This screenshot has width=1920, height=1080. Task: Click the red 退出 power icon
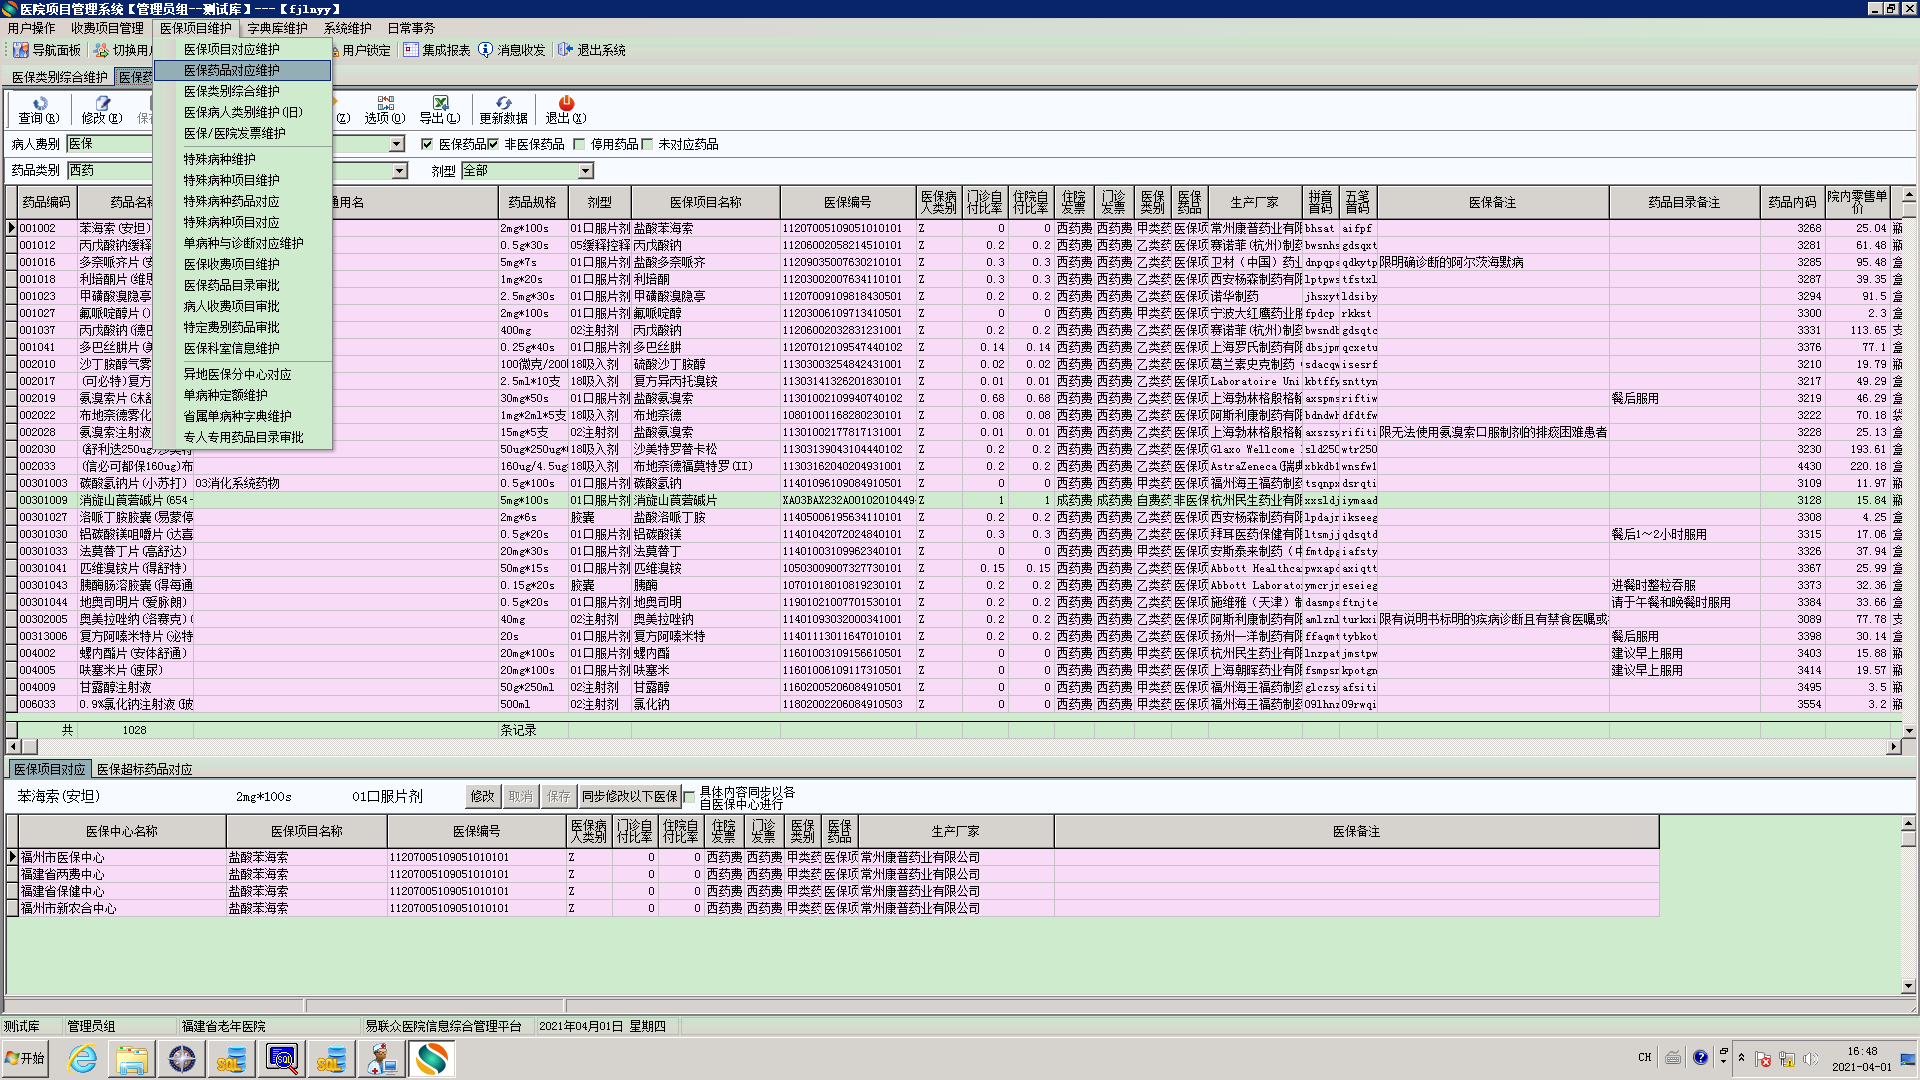(566, 103)
